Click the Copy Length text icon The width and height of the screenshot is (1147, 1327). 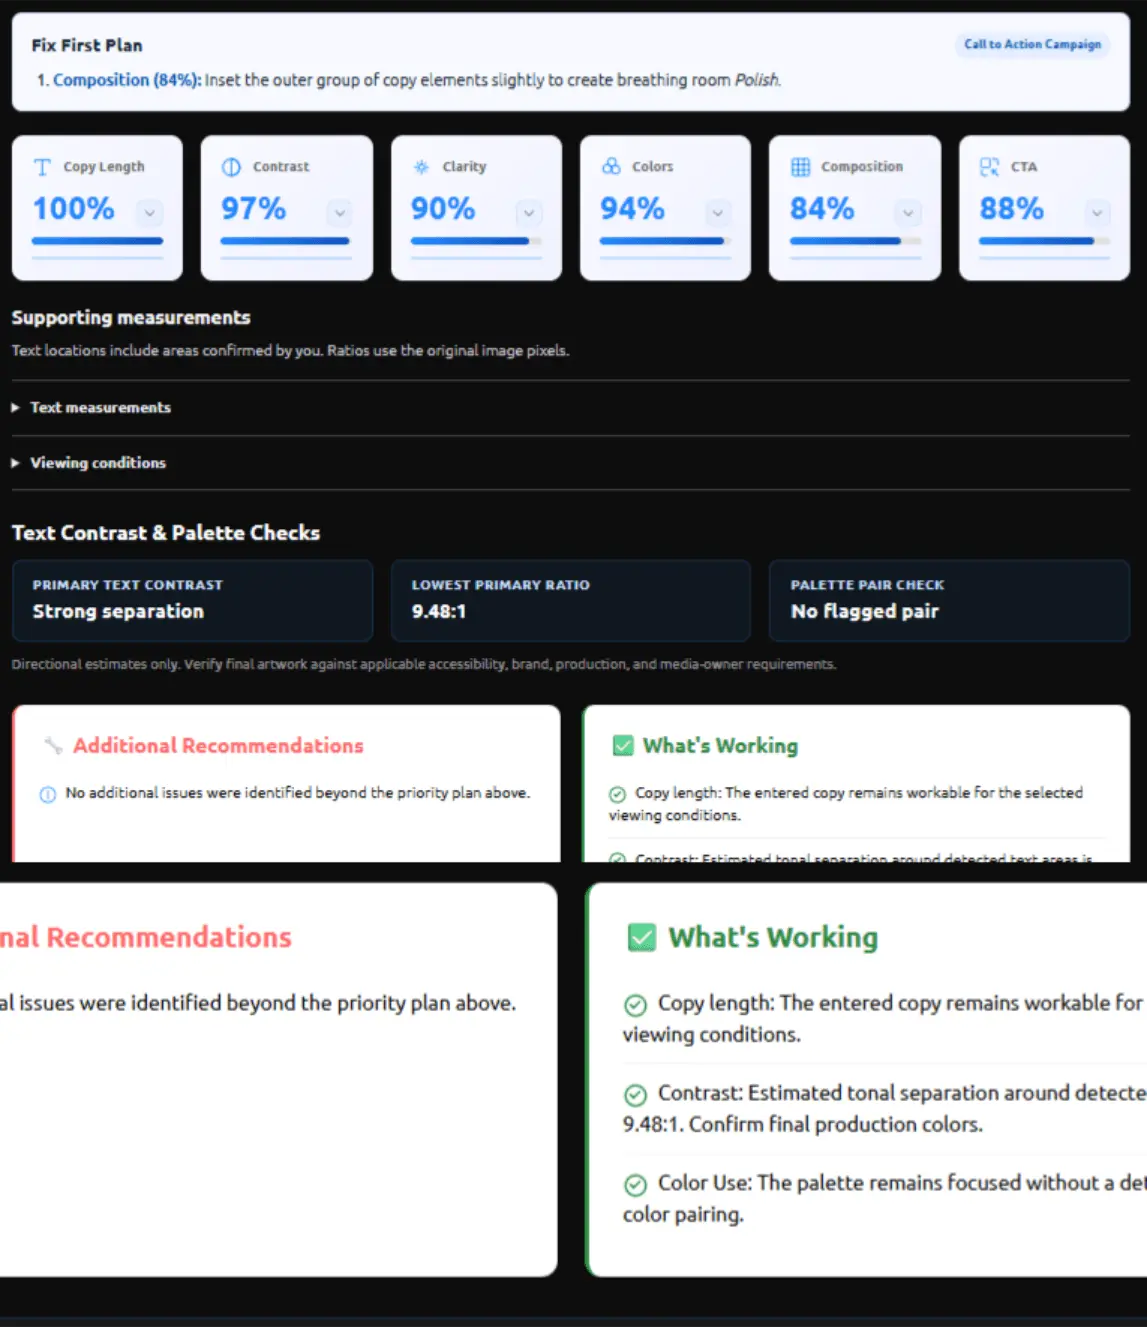[x=42, y=167]
